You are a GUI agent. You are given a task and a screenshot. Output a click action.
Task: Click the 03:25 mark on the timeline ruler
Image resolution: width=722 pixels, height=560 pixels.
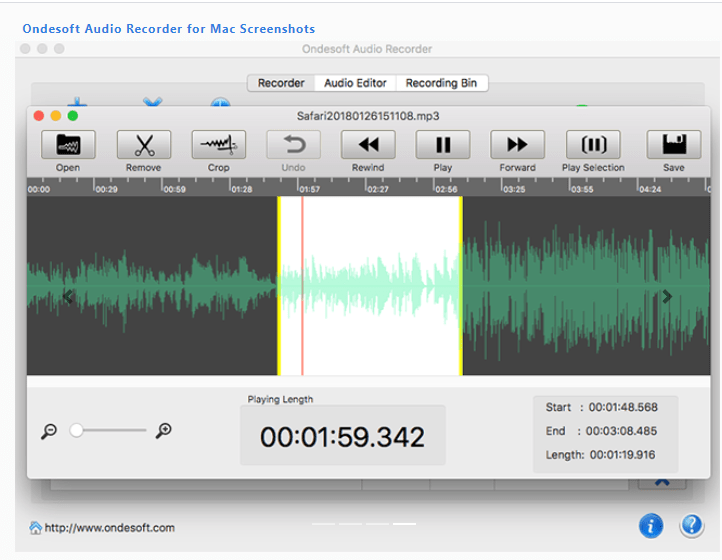[514, 189]
